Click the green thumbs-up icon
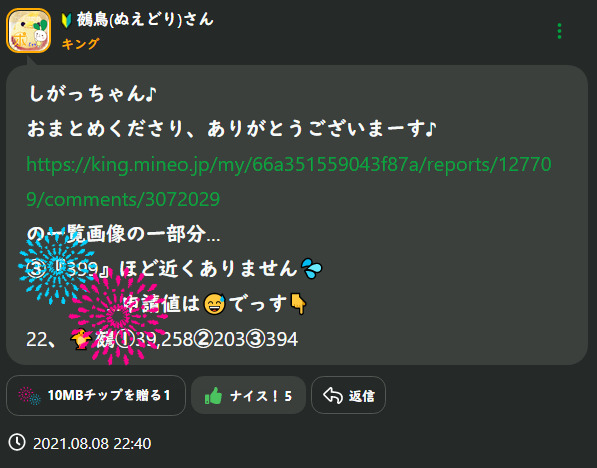597x468 pixels. point(214,395)
